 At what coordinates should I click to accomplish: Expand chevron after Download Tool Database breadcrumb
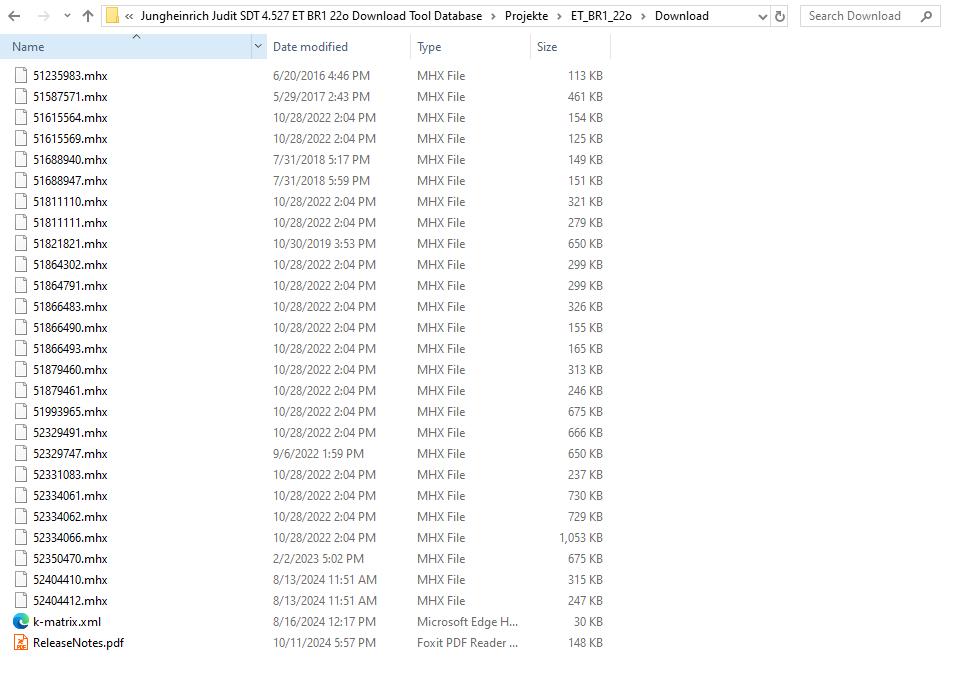click(x=493, y=16)
